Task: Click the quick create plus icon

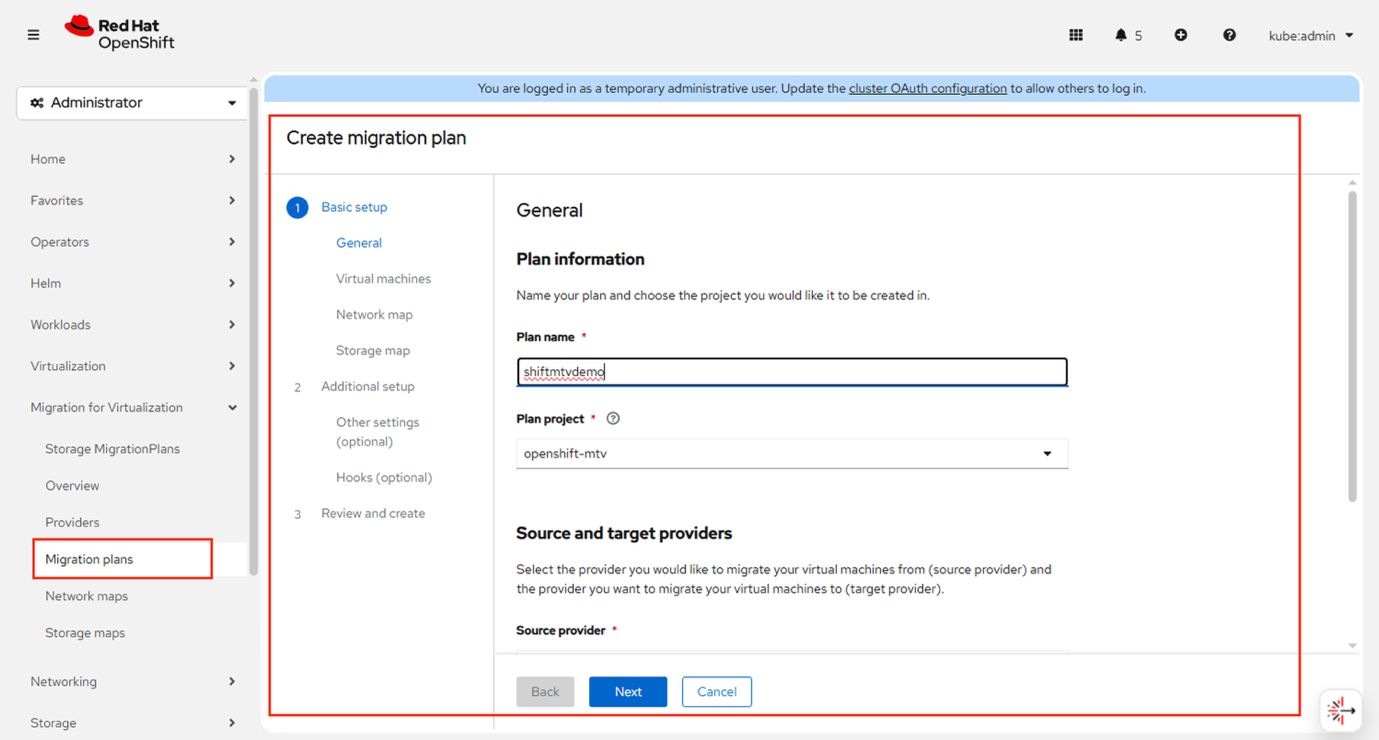Action: (x=1181, y=34)
